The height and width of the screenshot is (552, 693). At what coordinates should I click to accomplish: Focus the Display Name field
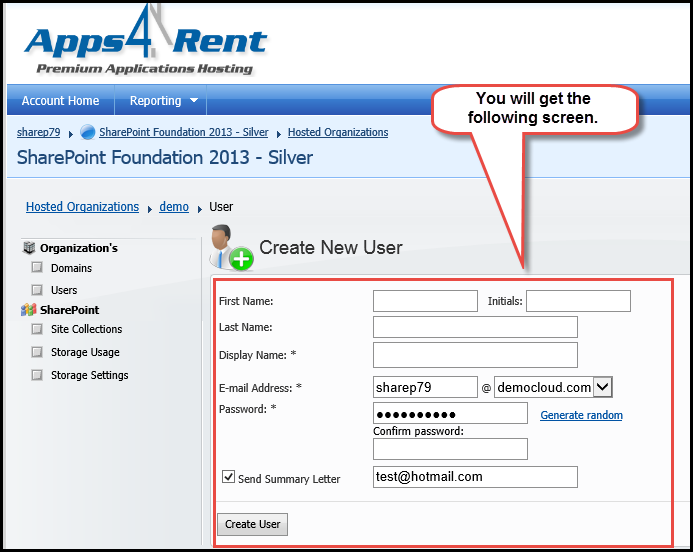(x=475, y=355)
